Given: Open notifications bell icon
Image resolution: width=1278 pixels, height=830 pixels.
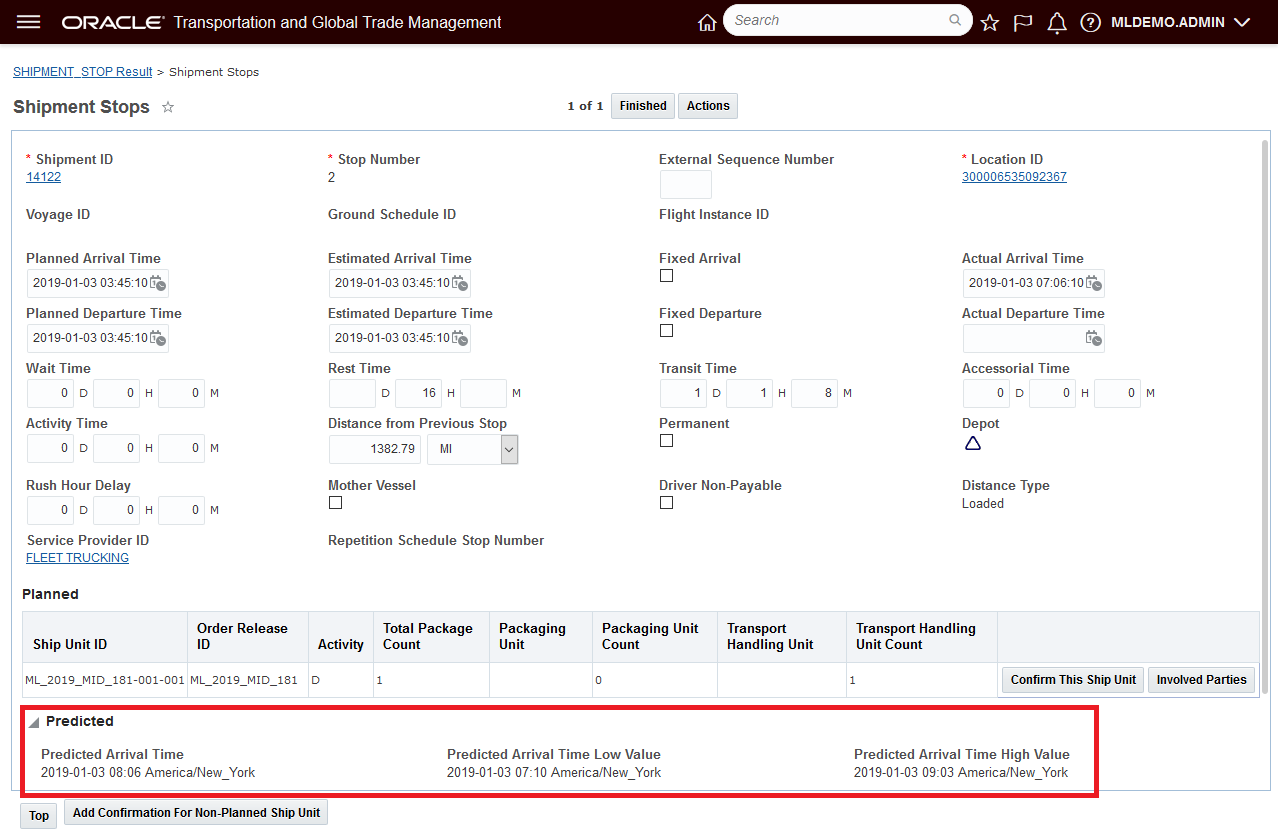Looking at the screenshot, I should [1057, 22].
